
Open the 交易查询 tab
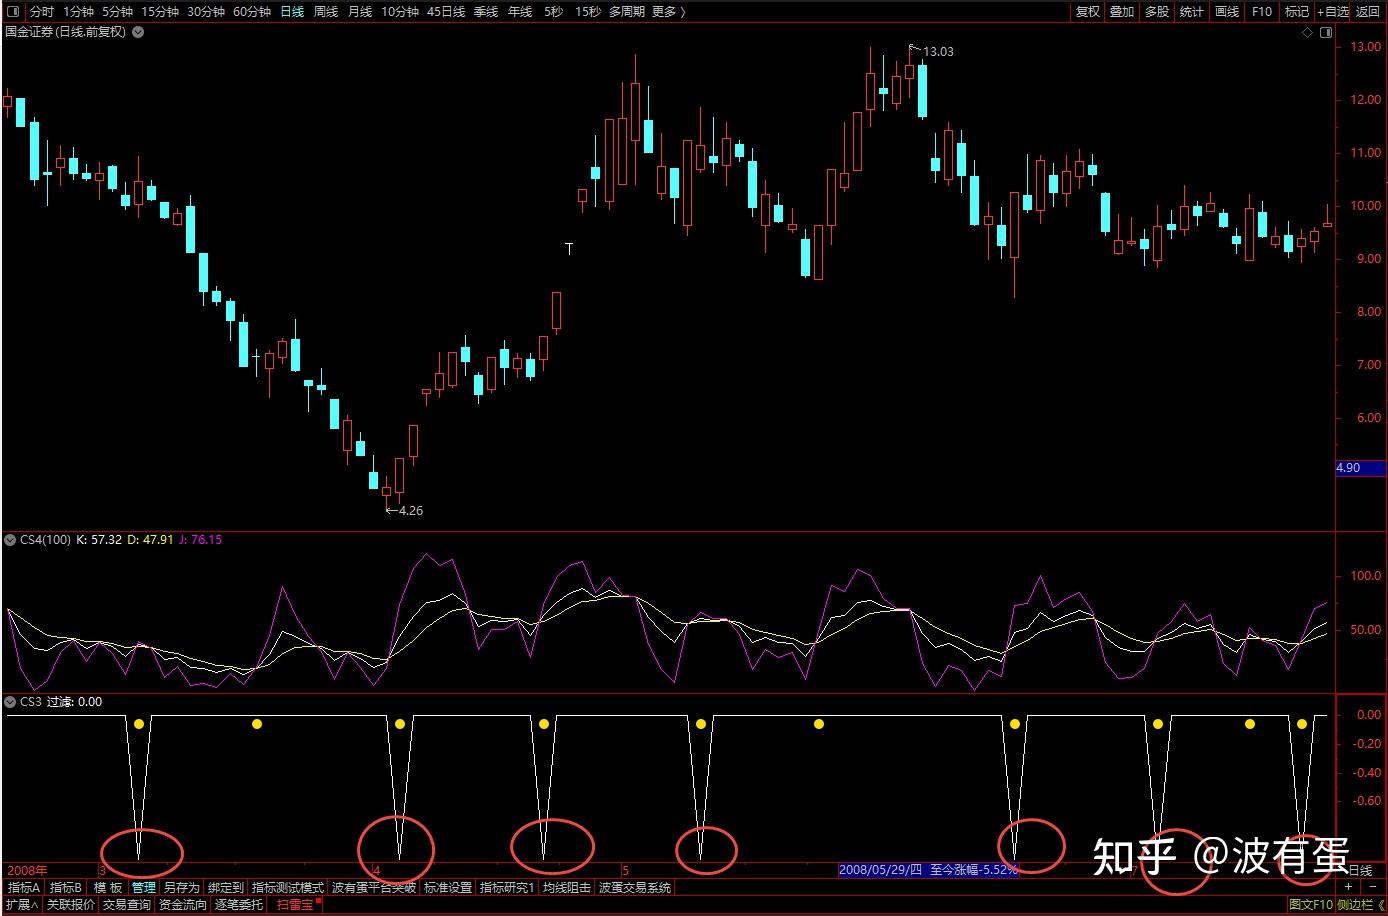127,905
